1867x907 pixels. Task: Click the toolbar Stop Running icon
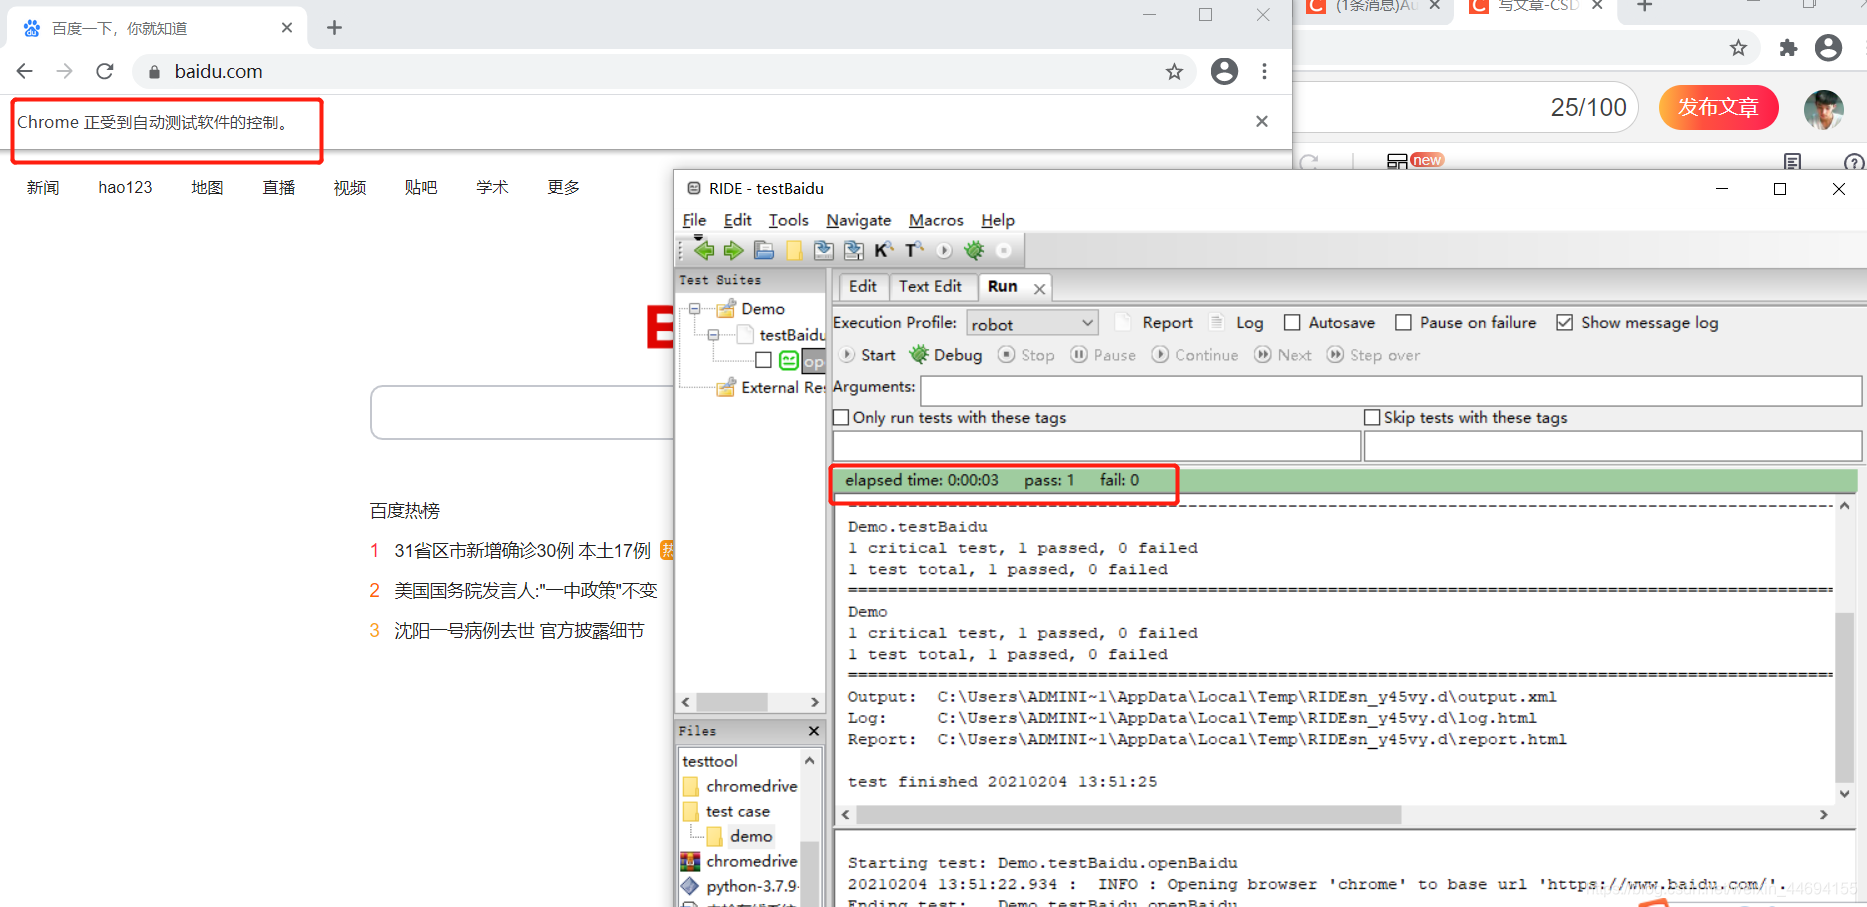point(1004,251)
